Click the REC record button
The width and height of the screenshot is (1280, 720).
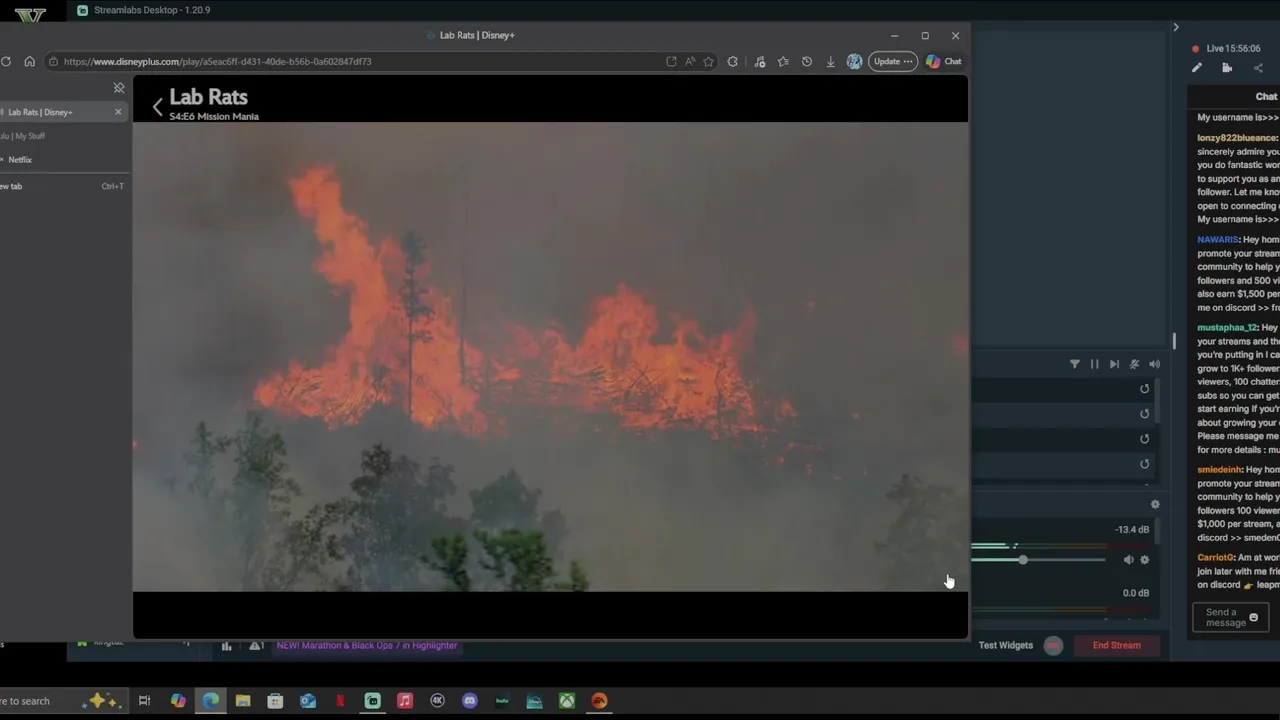(x=1053, y=645)
